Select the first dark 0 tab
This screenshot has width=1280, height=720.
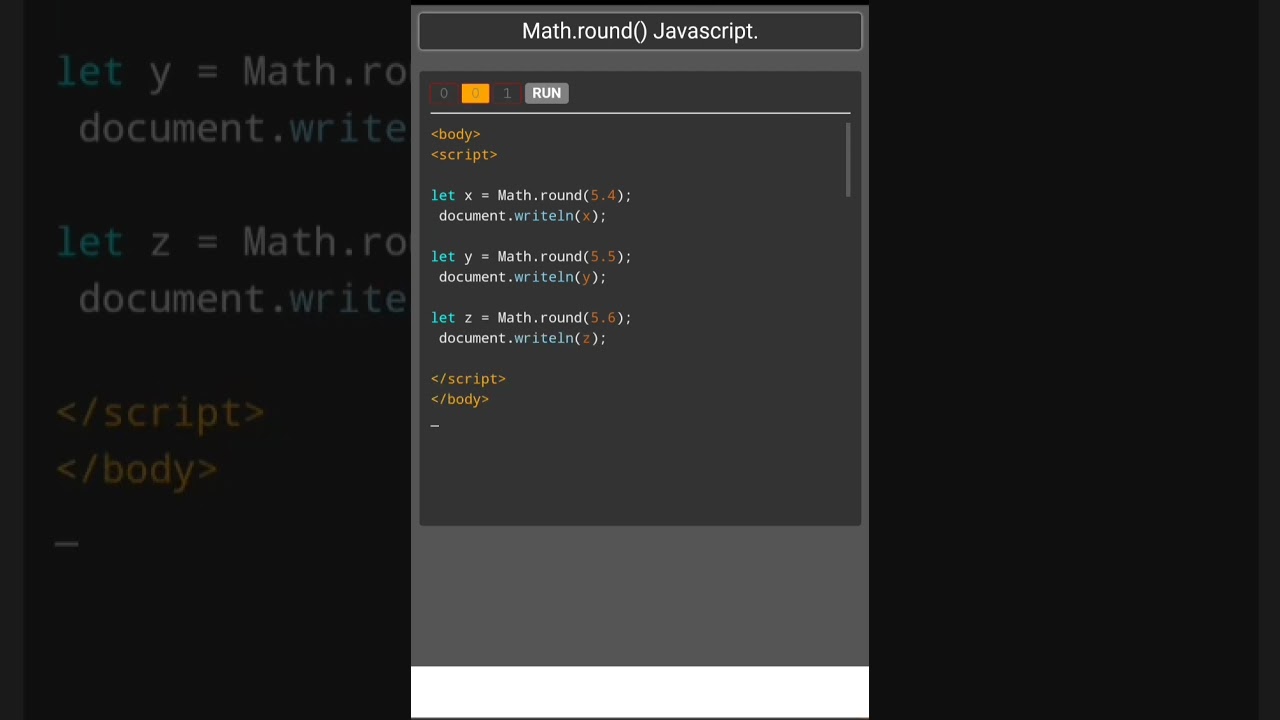click(444, 93)
